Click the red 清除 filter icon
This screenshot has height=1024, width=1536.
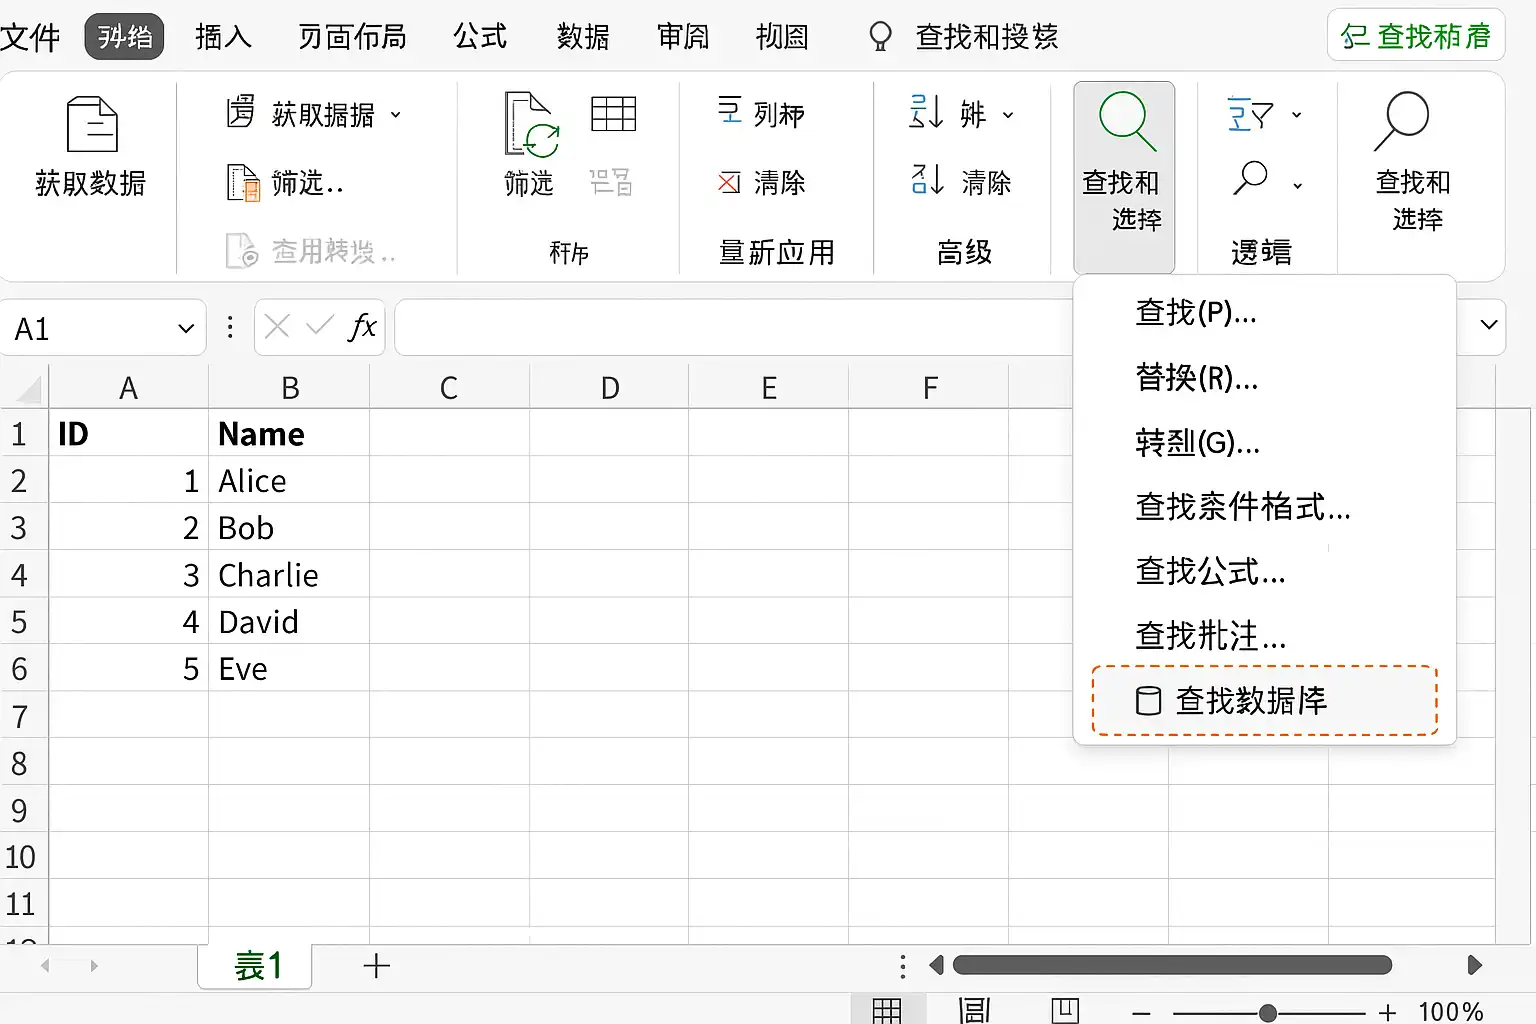(729, 182)
